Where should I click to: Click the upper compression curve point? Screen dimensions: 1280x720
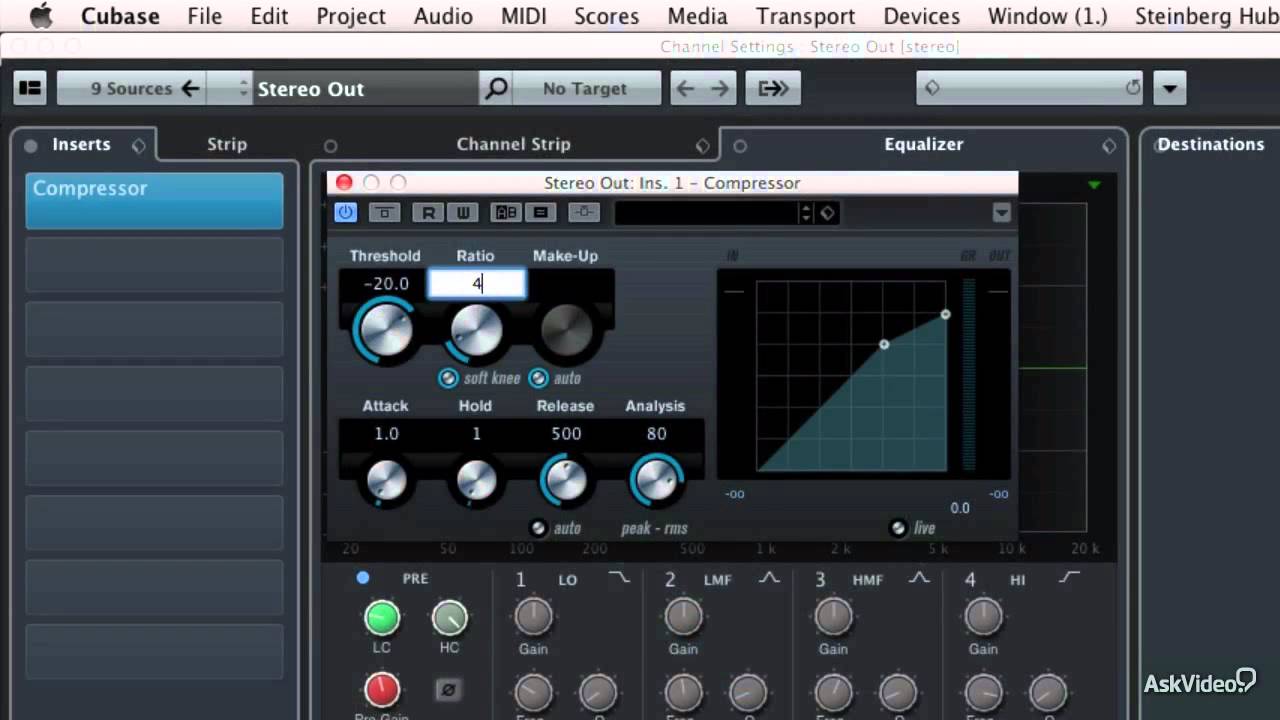(945, 315)
